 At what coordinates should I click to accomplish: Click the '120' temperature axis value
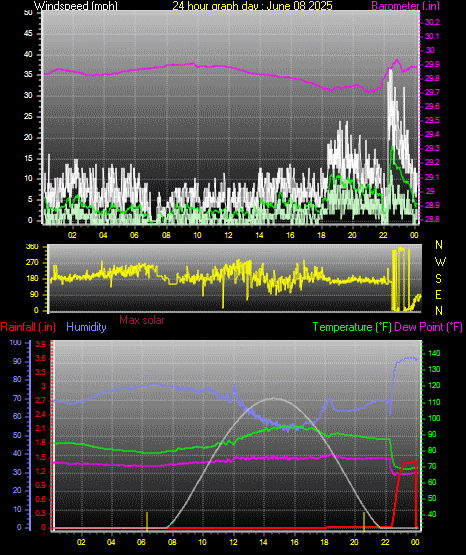point(434,385)
